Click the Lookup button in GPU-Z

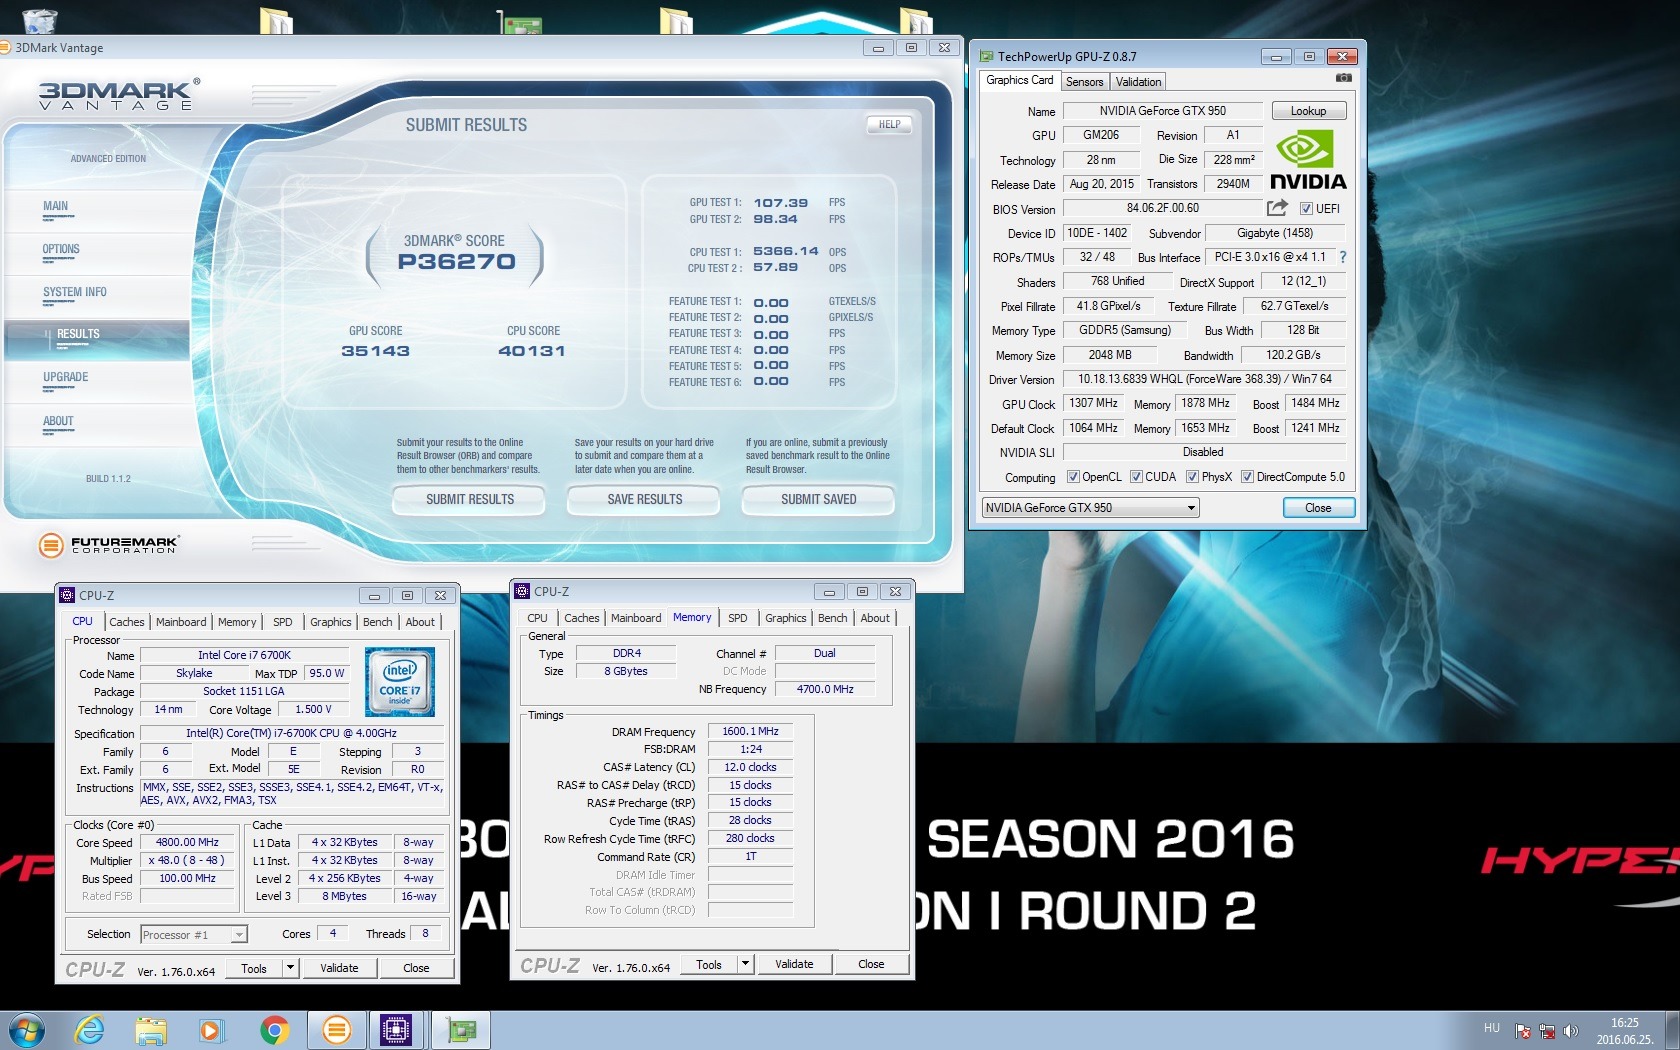tap(1309, 111)
